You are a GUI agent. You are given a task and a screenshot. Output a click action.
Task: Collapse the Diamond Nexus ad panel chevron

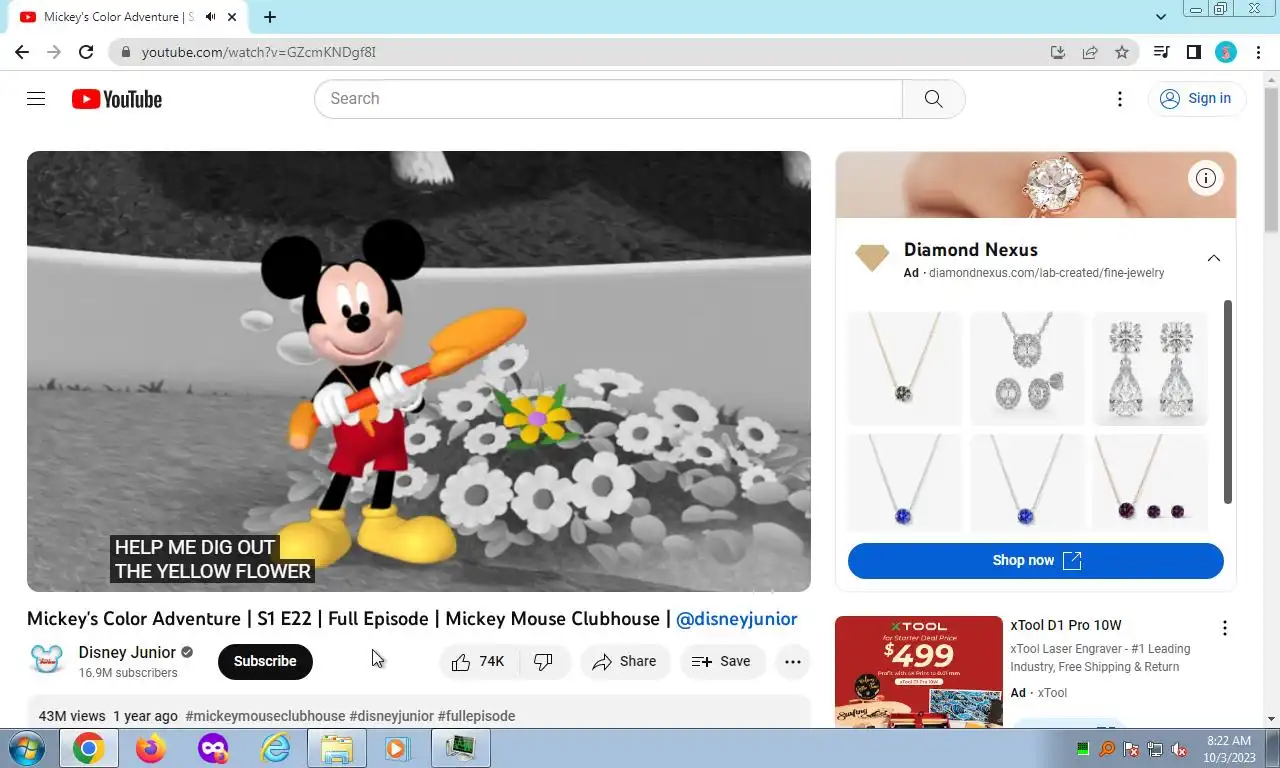tap(1213, 258)
